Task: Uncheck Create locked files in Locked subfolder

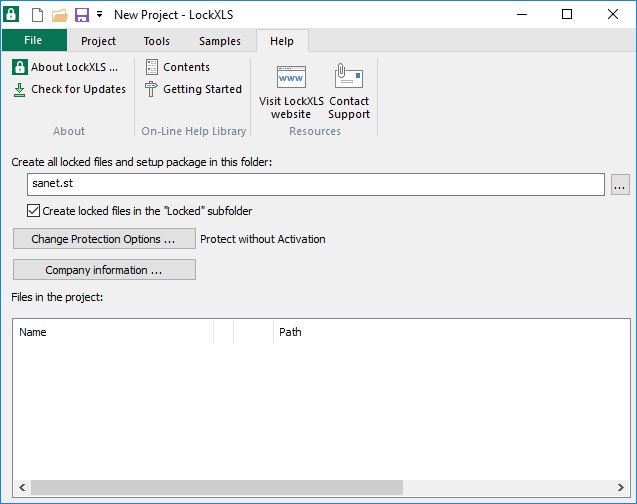Action: (33, 211)
